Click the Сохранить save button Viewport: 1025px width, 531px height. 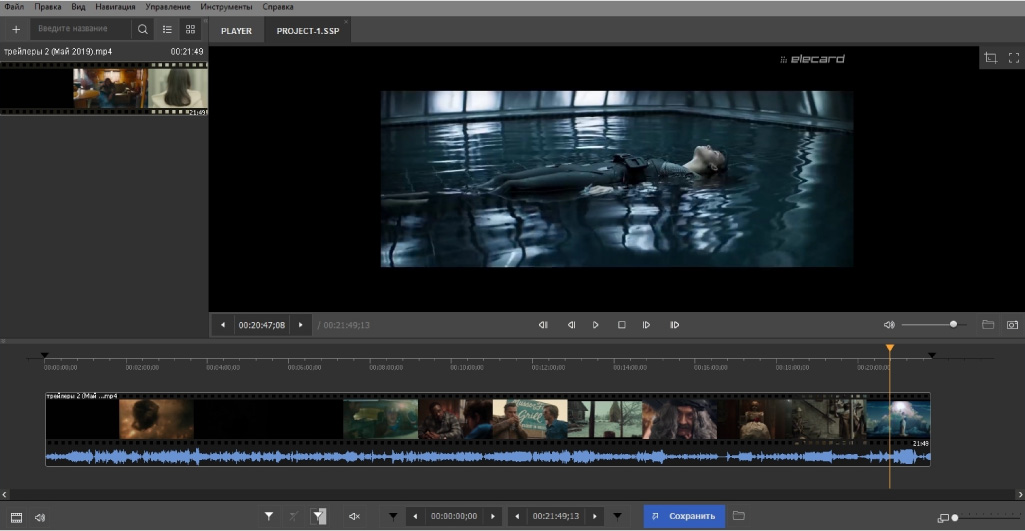pyautogui.click(x=684, y=517)
